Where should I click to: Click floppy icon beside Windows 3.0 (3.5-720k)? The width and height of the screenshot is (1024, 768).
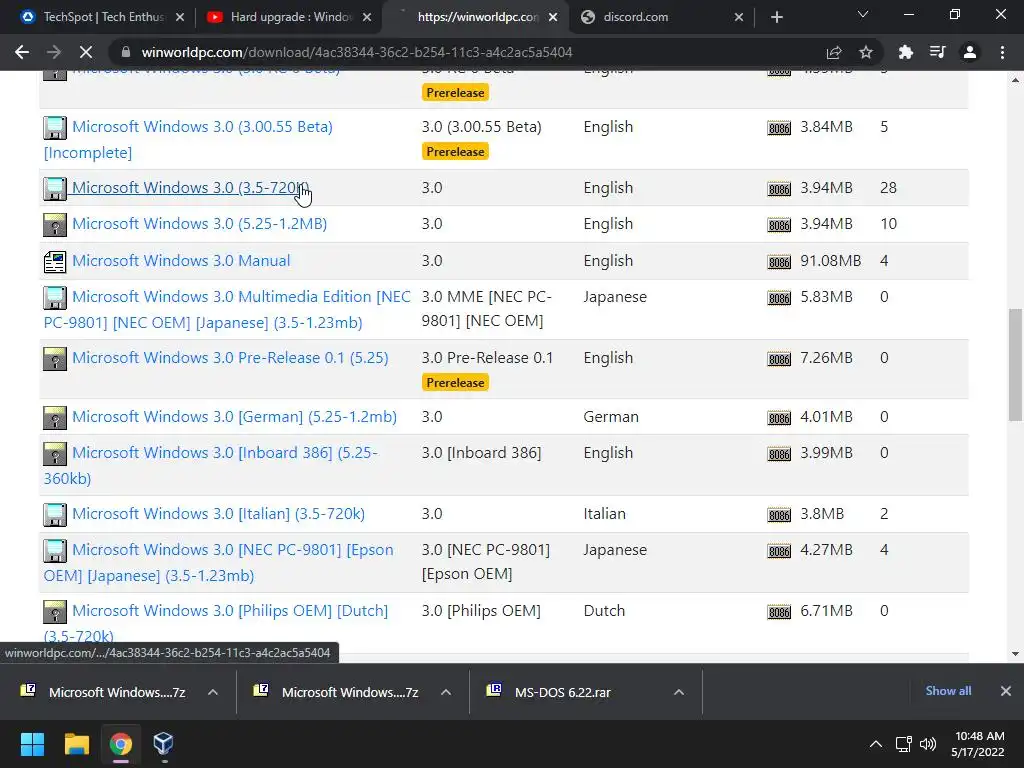point(55,188)
